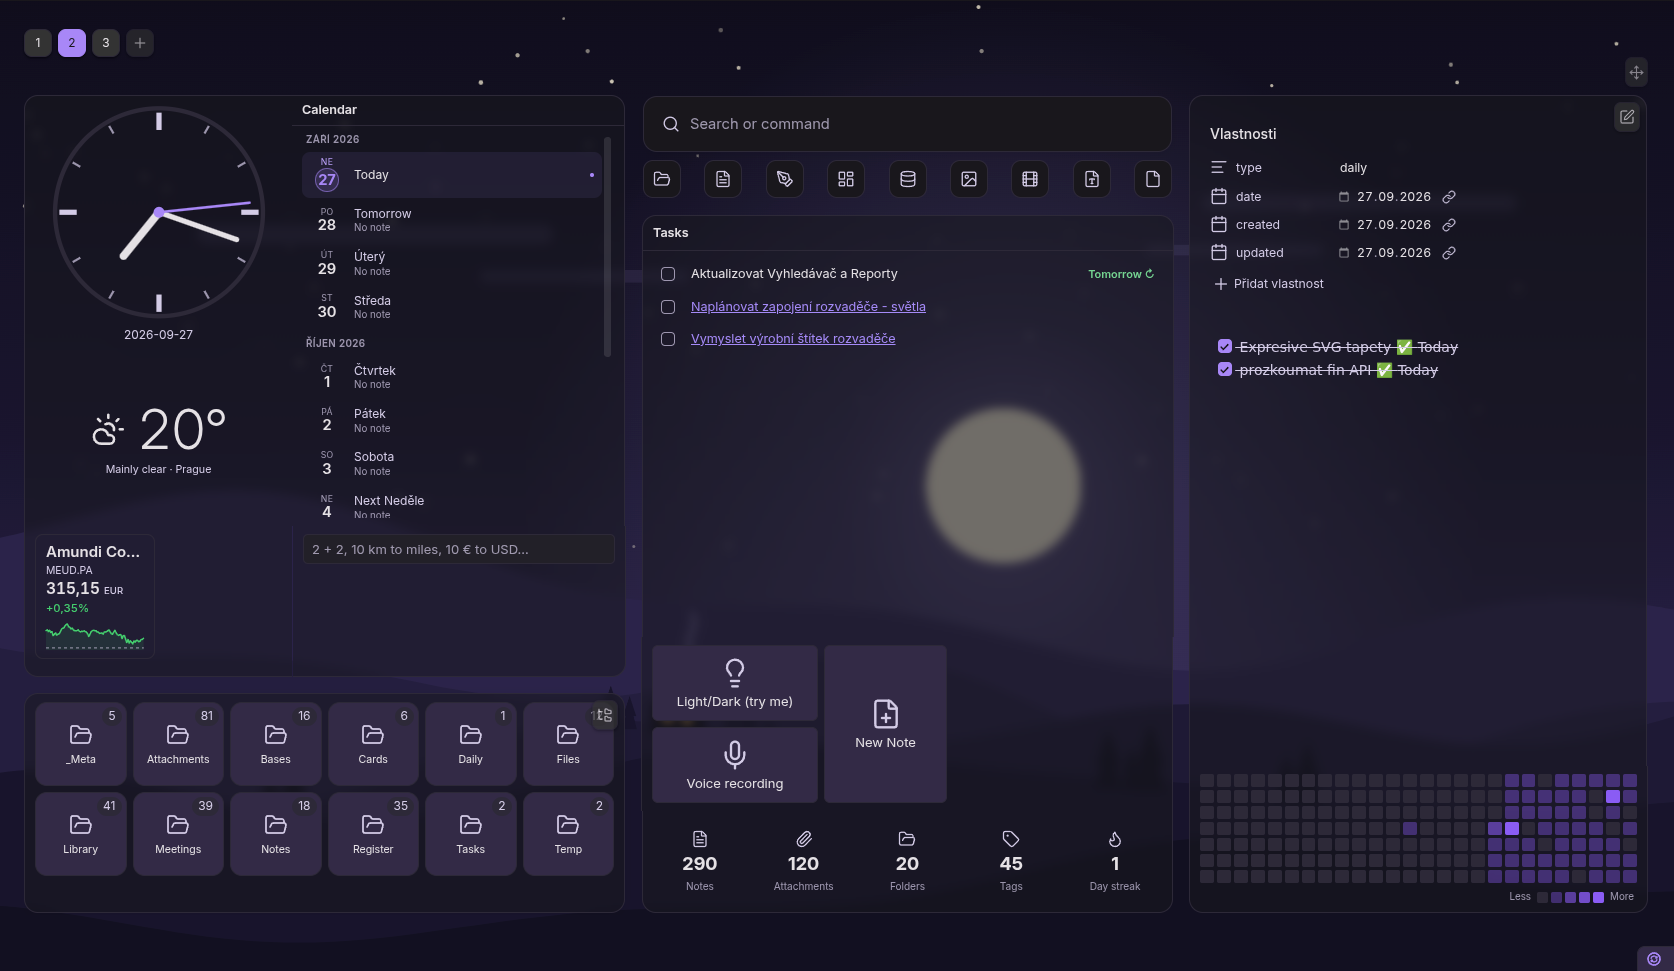The height and width of the screenshot is (971, 1674).
Task: Select Tomorrow, 28, in calendar list
Action: click(452, 219)
